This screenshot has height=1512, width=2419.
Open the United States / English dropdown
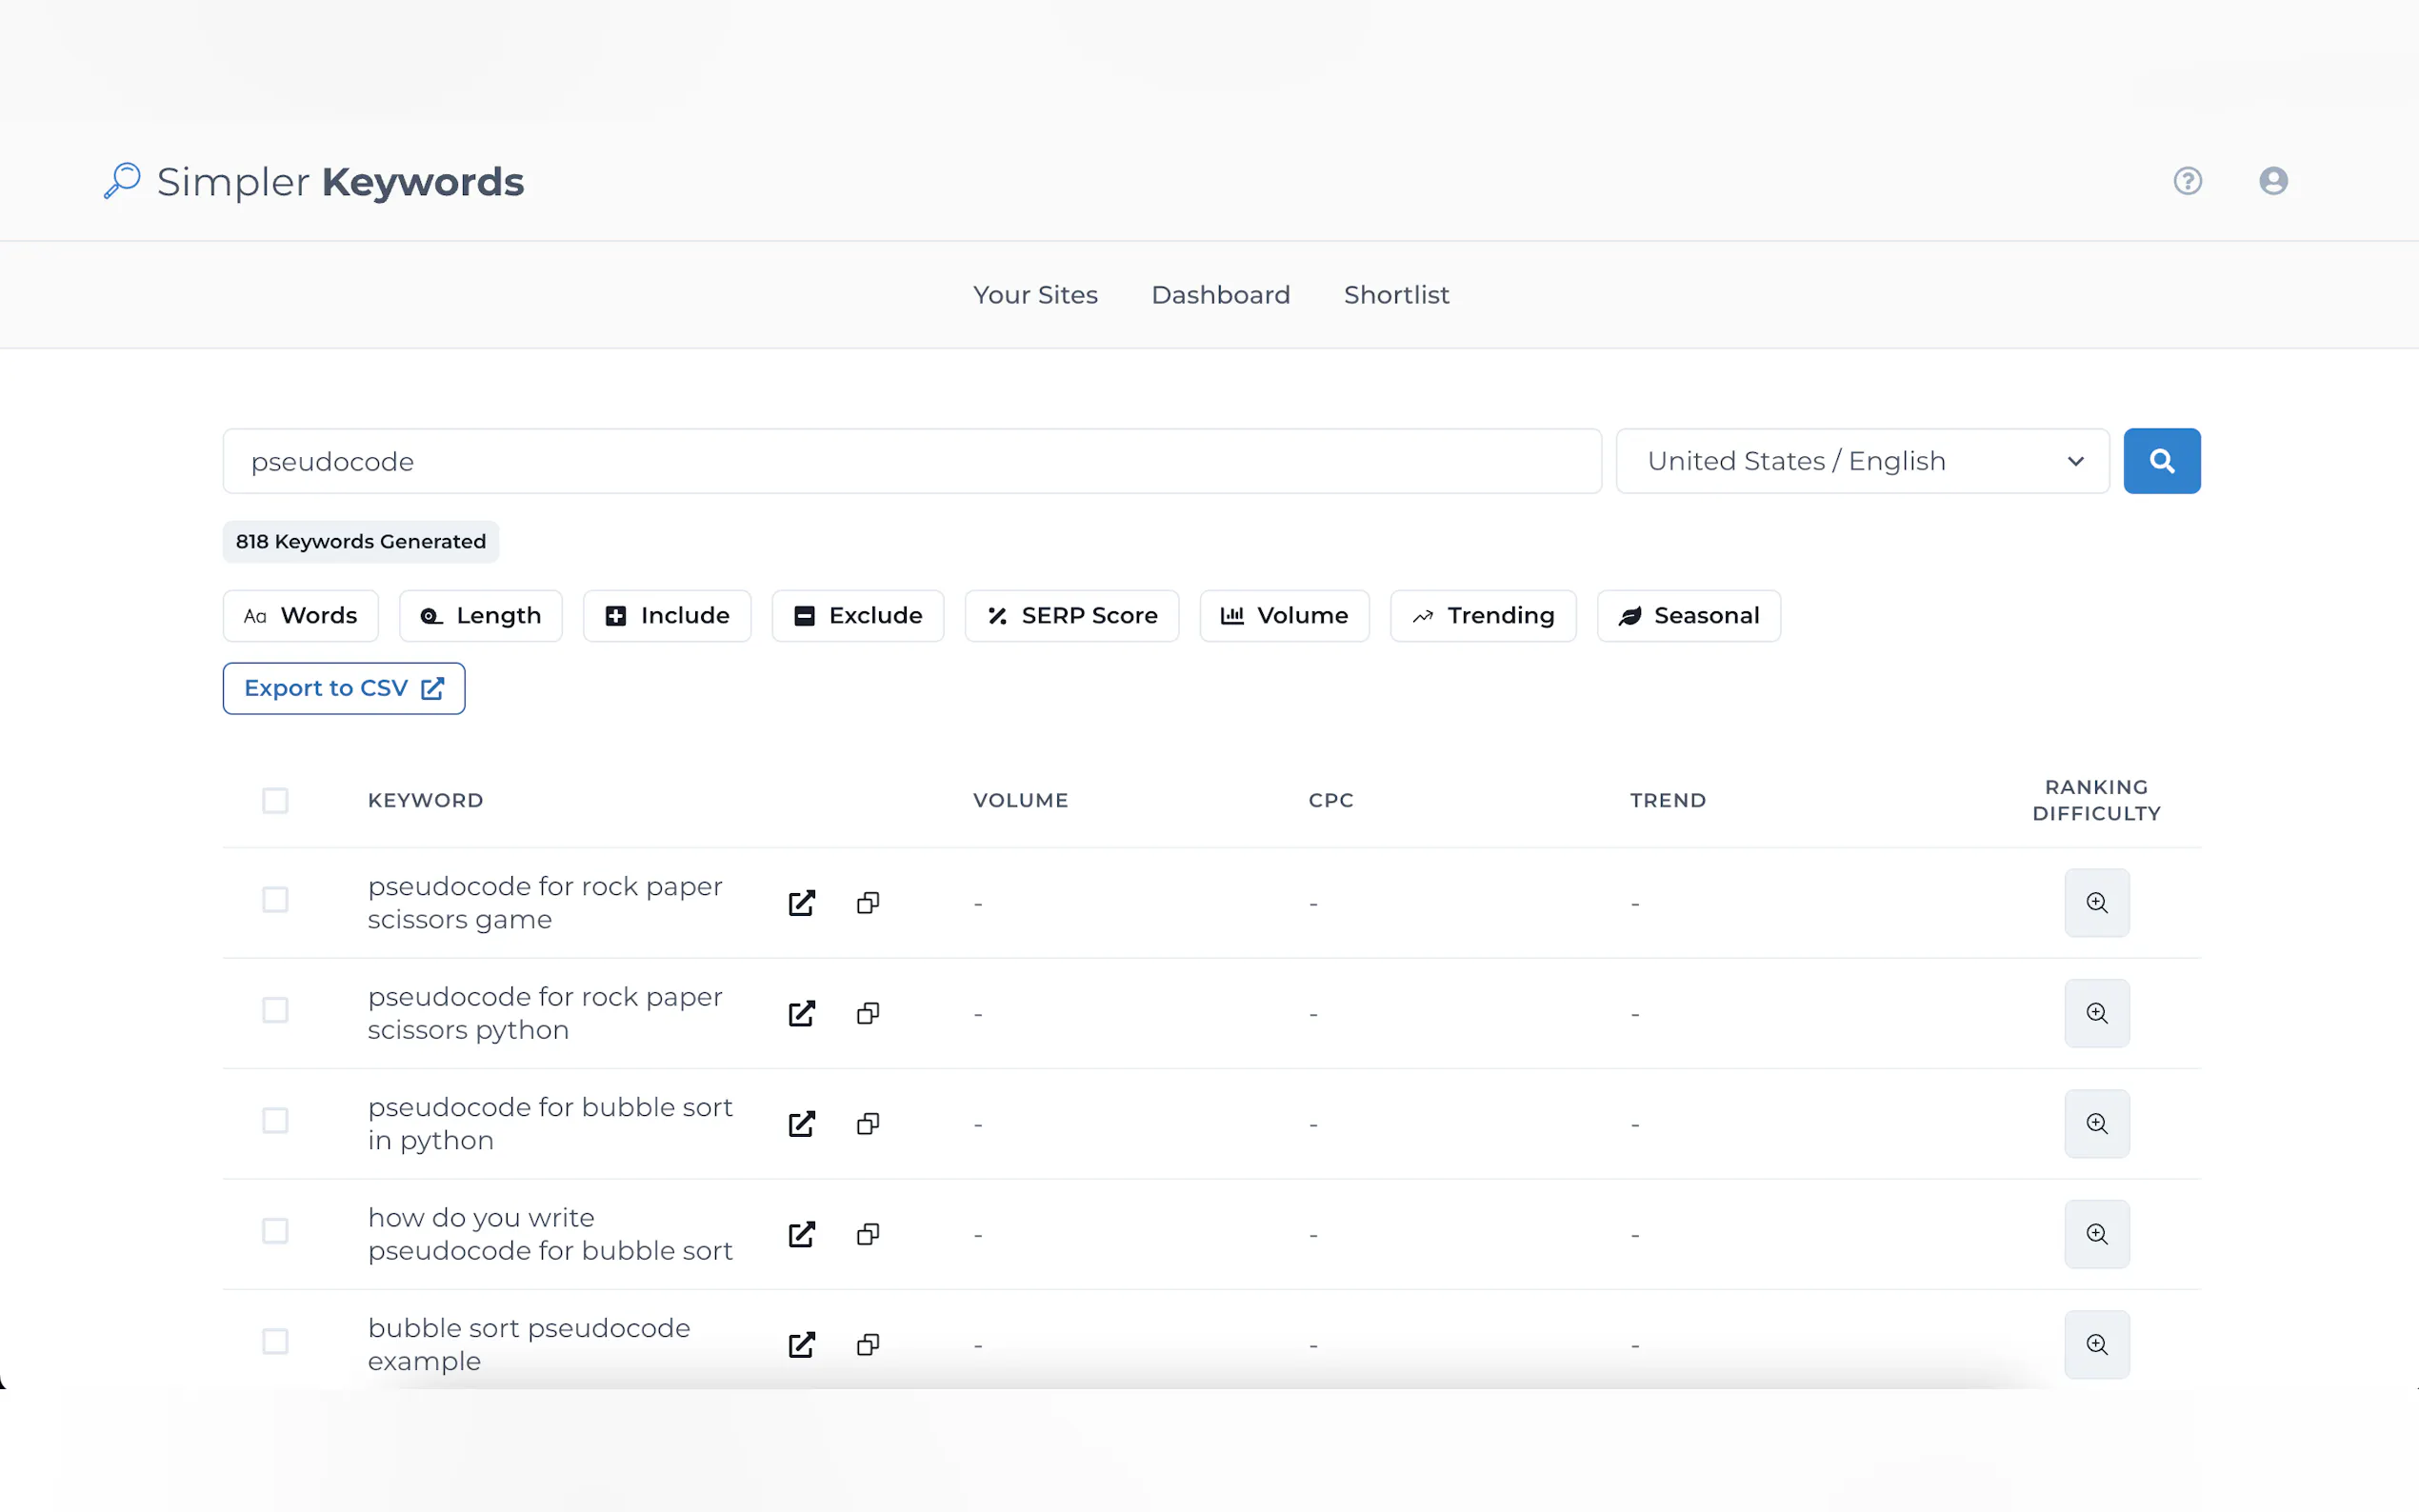[1862, 461]
